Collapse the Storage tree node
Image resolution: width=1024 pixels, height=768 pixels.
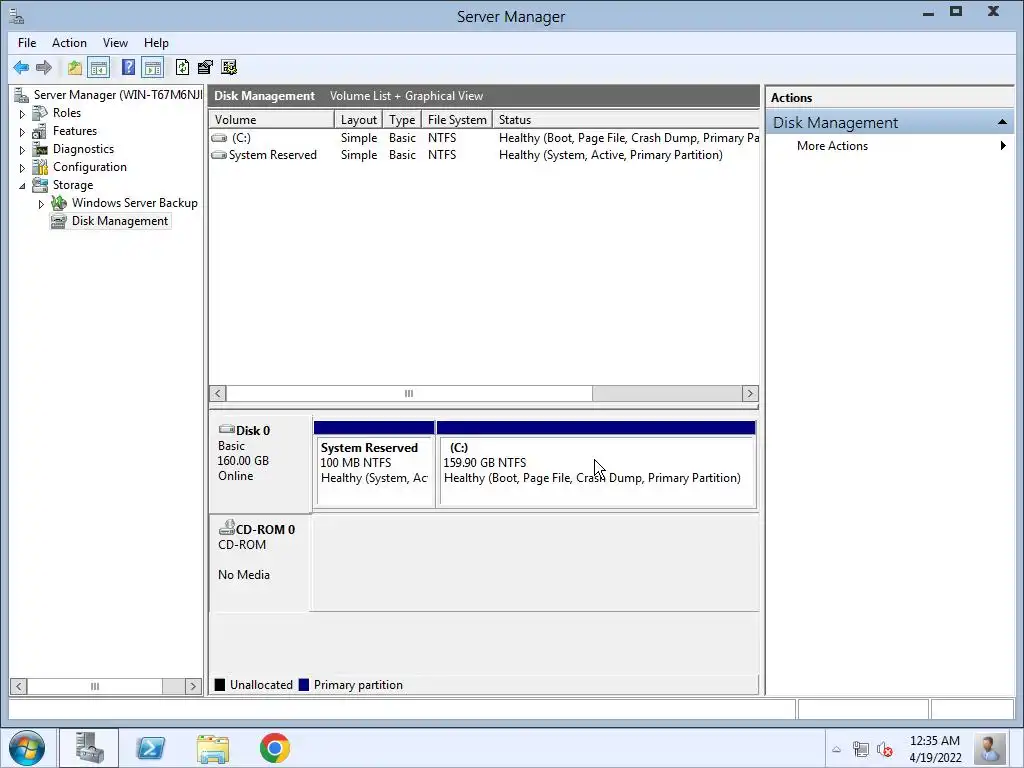coord(22,185)
